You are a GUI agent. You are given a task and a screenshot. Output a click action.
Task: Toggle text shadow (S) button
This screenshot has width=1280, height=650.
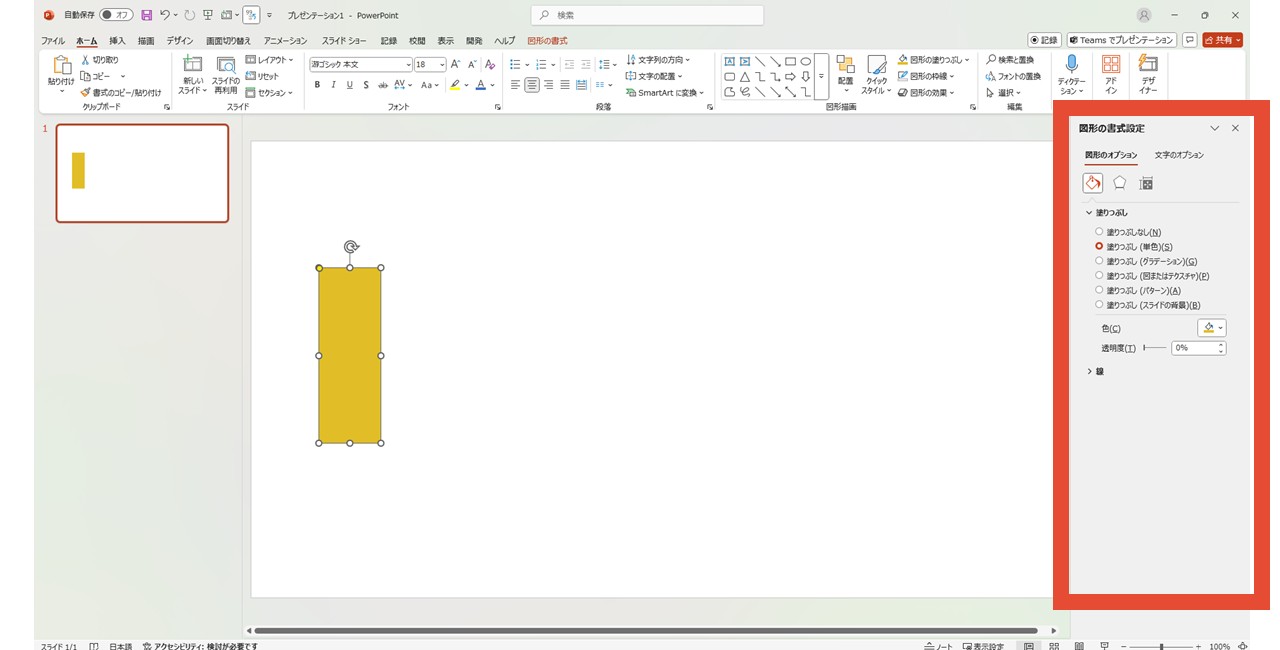366,85
